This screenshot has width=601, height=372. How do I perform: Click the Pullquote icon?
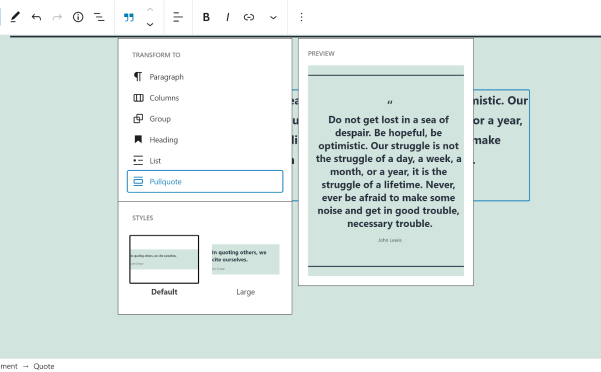tap(138, 181)
